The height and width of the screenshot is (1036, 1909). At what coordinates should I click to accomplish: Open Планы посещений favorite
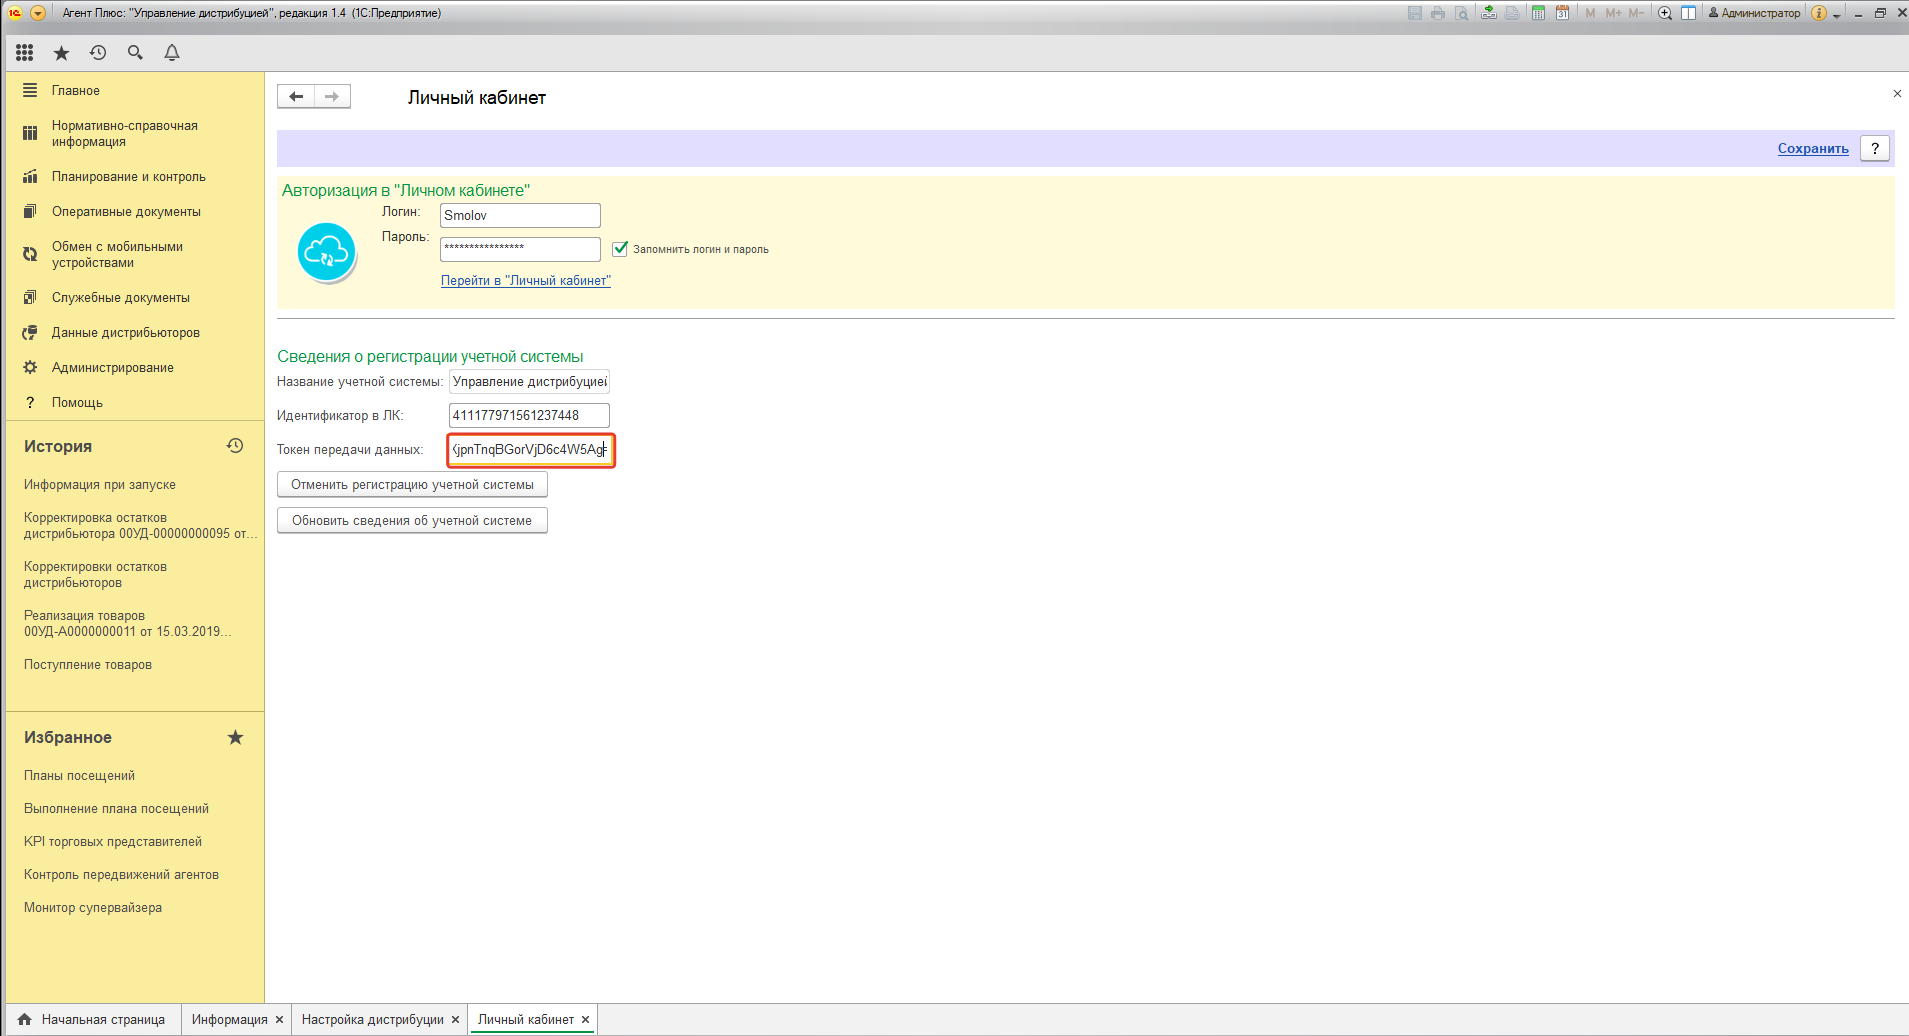[x=79, y=775]
